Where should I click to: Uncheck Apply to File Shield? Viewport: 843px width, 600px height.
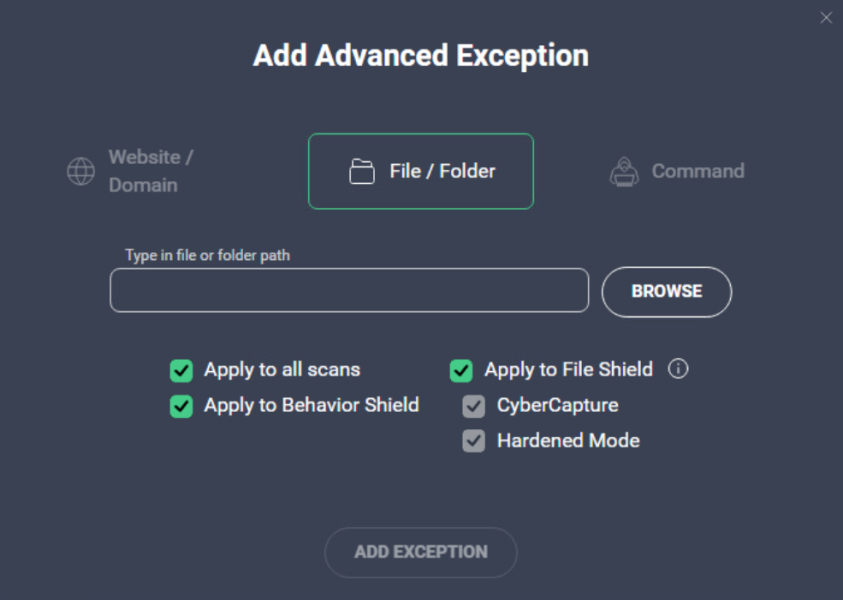click(461, 370)
